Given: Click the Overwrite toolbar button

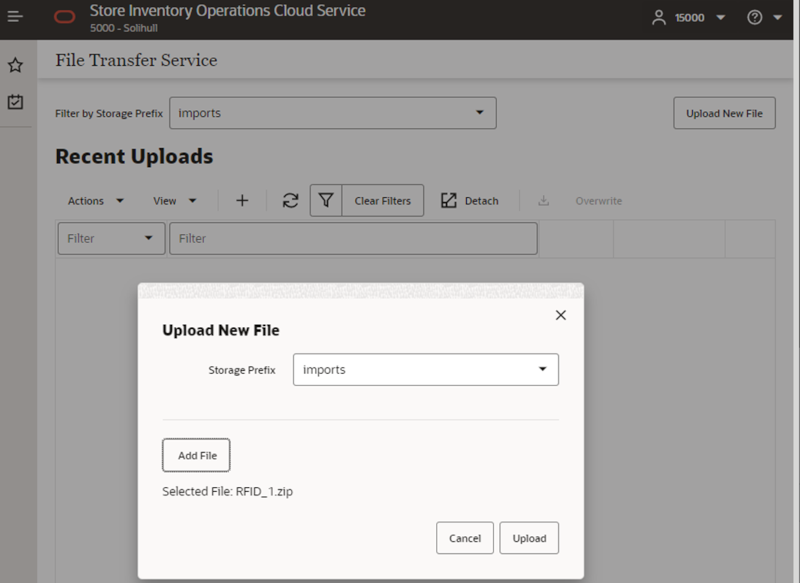Looking at the screenshot, I should pos(598,201).
